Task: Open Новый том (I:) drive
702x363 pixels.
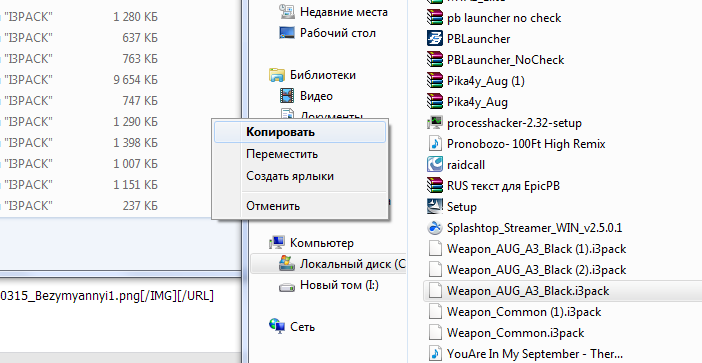Action: 339,285
